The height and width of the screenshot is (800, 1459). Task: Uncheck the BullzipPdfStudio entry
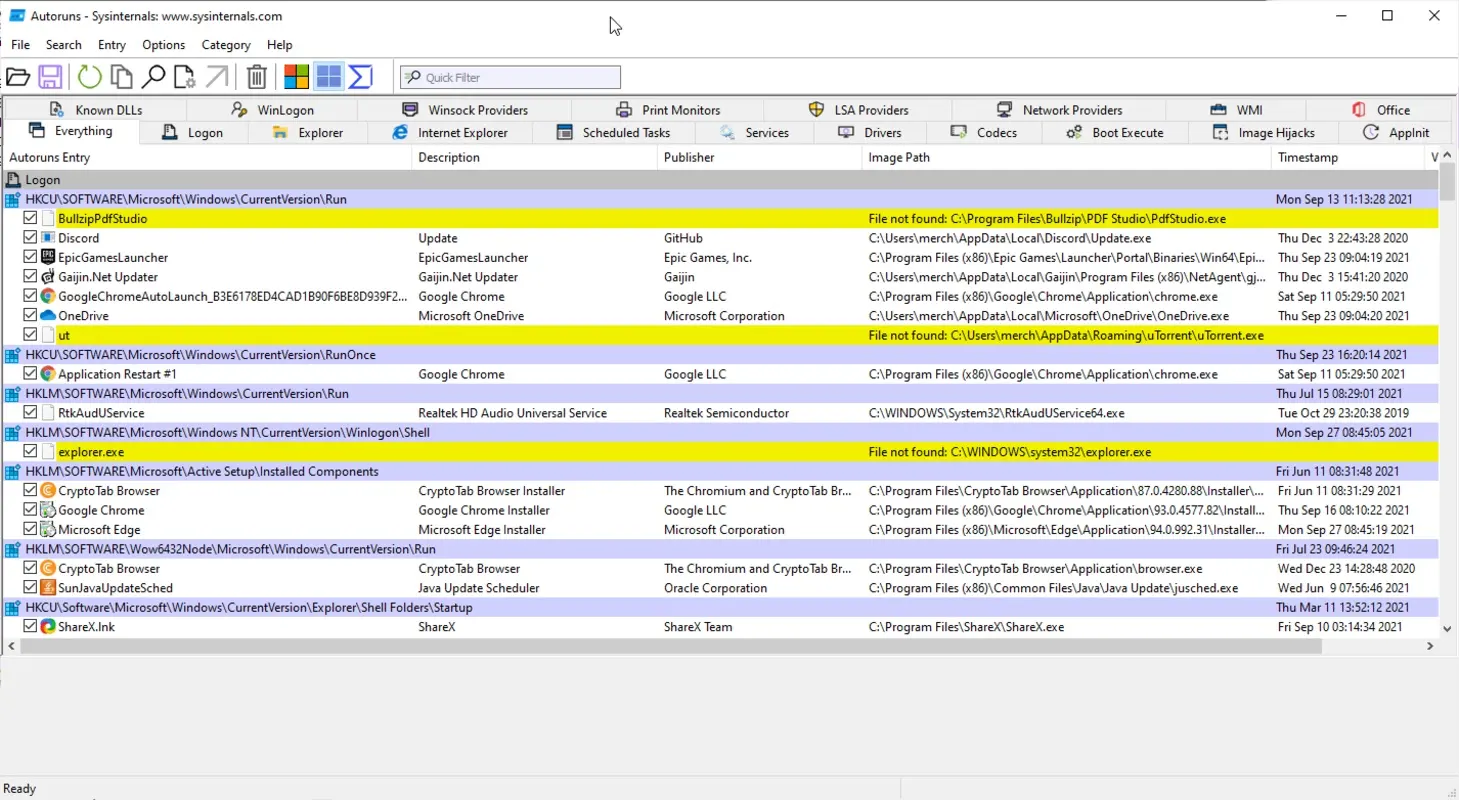31,218
